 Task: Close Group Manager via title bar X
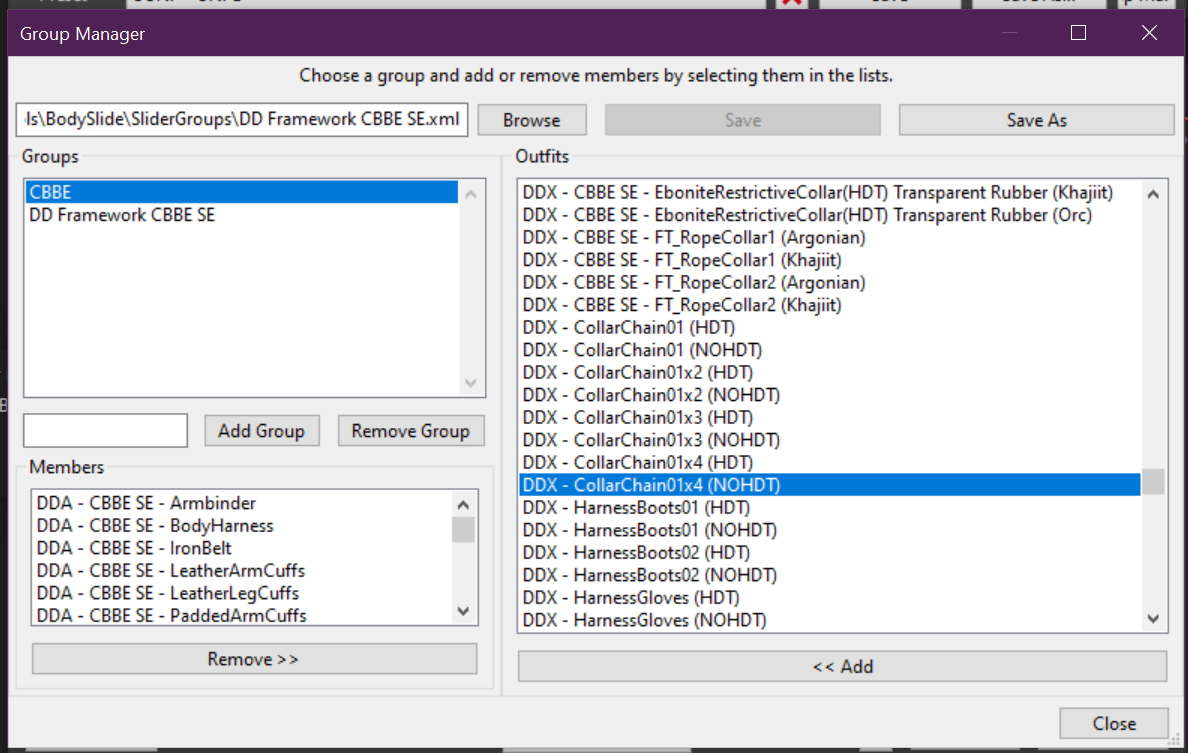point(1149,33)
